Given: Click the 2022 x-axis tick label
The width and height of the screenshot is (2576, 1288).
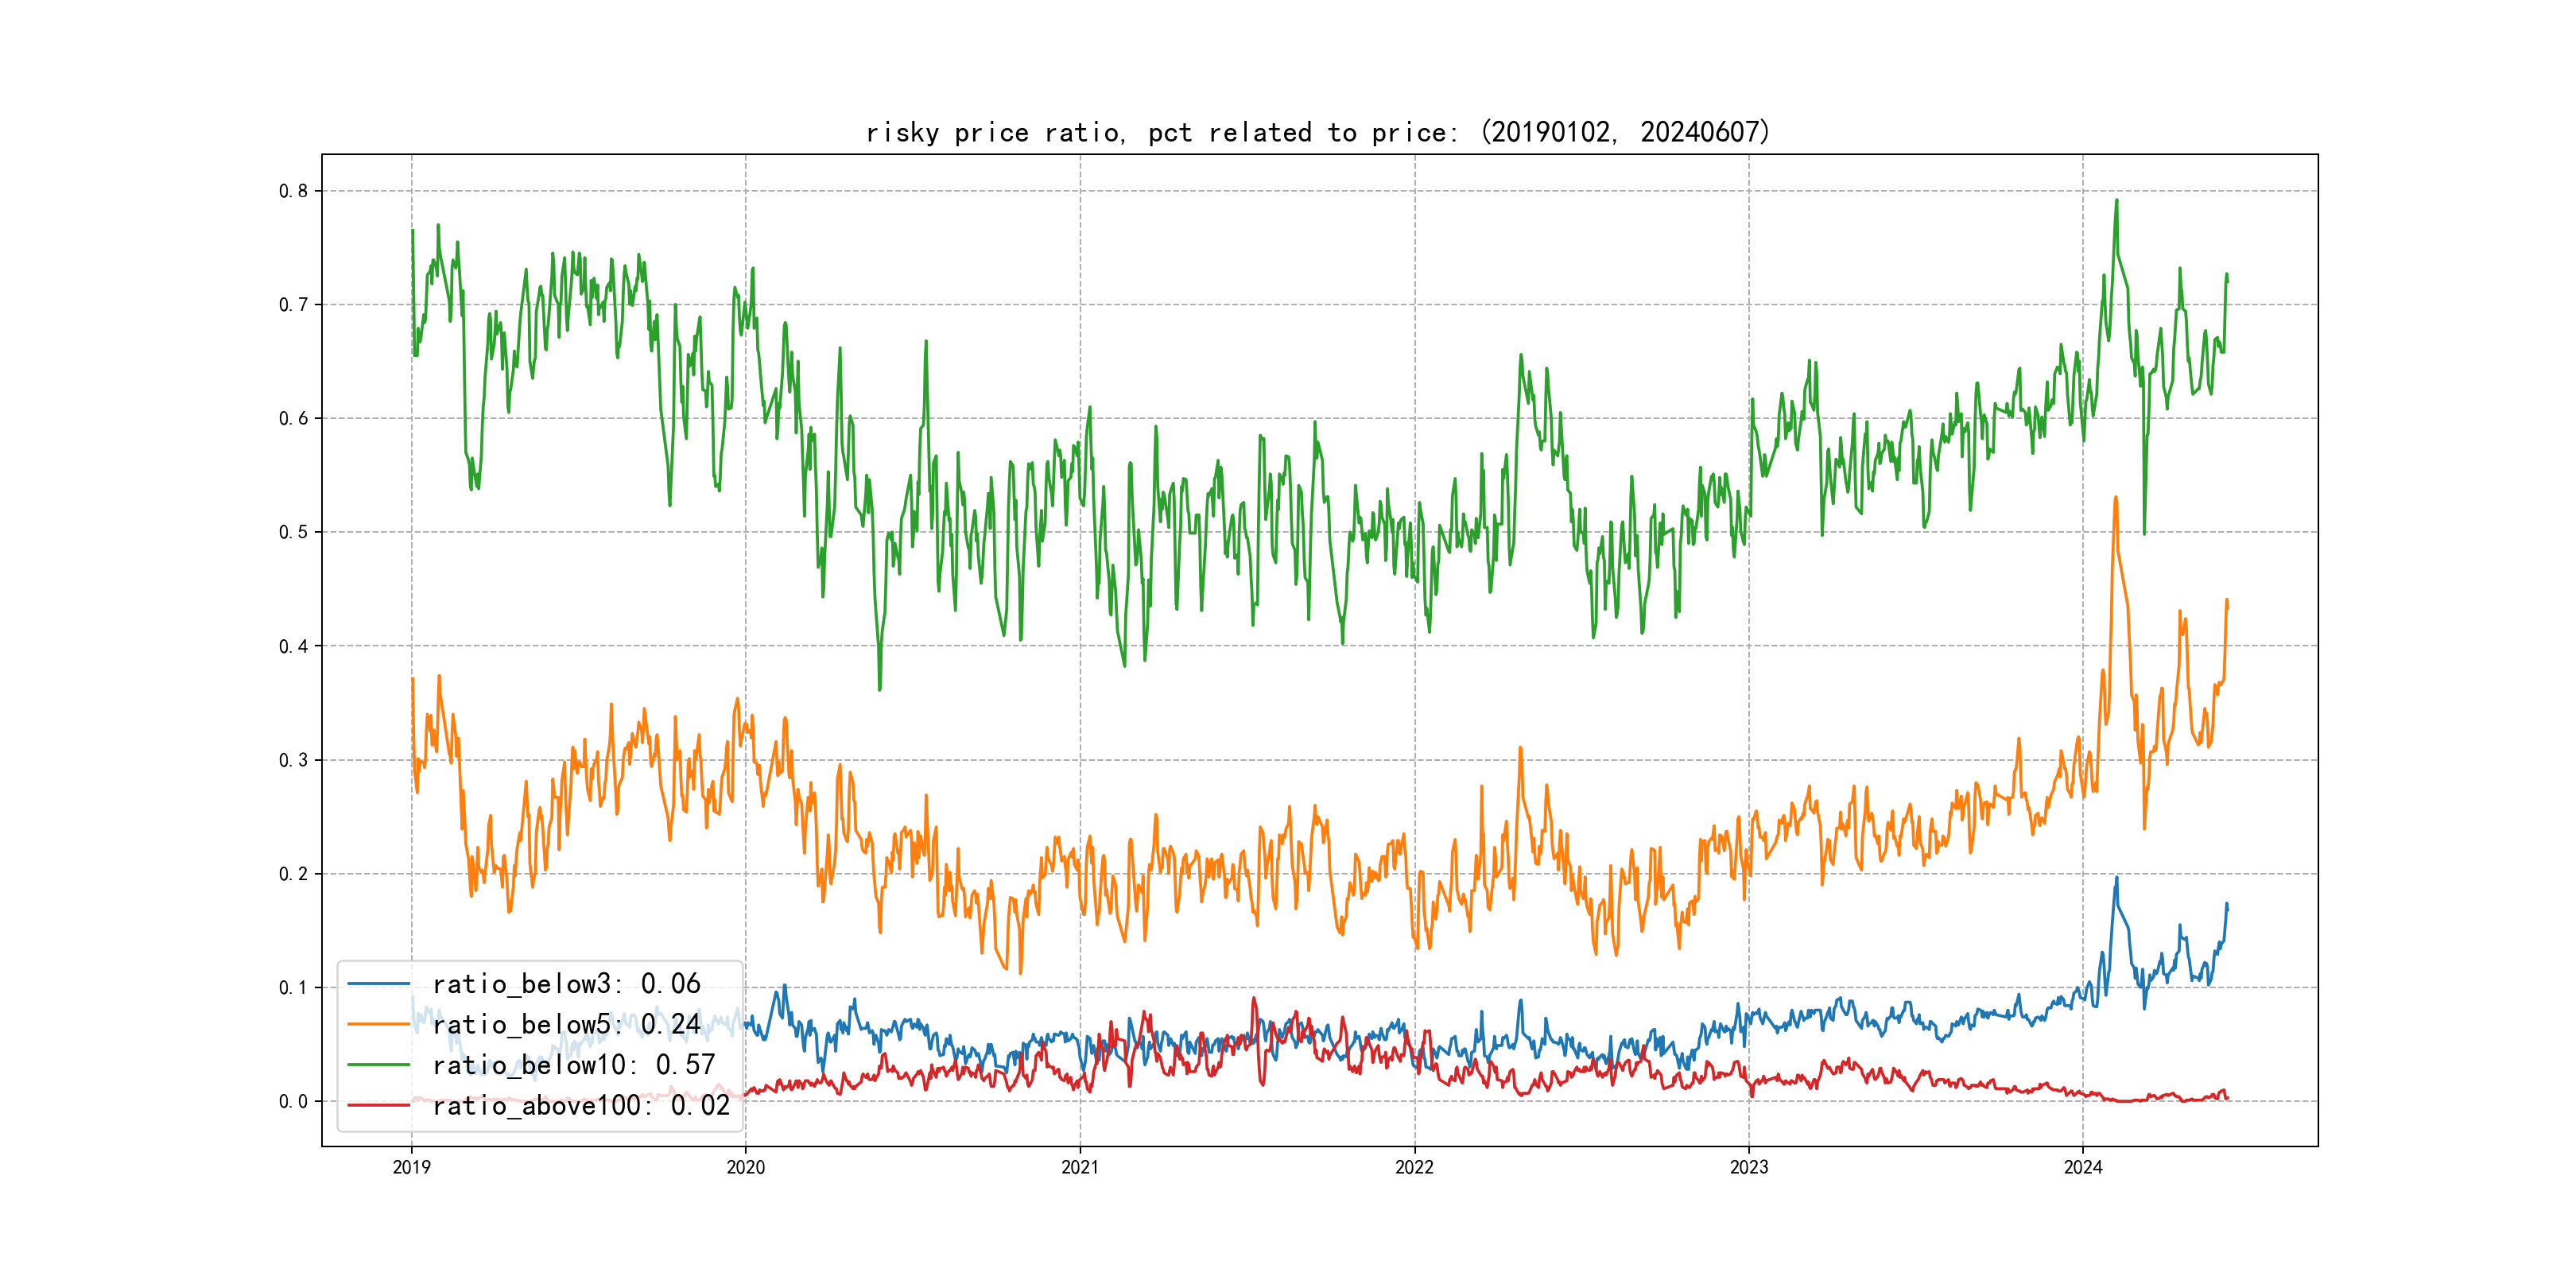Looking at the screenshot, I should [1414, 1167].
